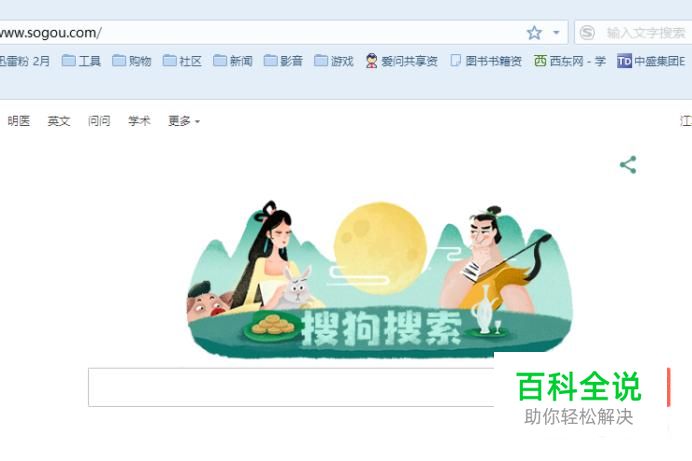
Task: Click the 搜狗搜索 mid-autumn doodle image
Action: pos(380,279)
